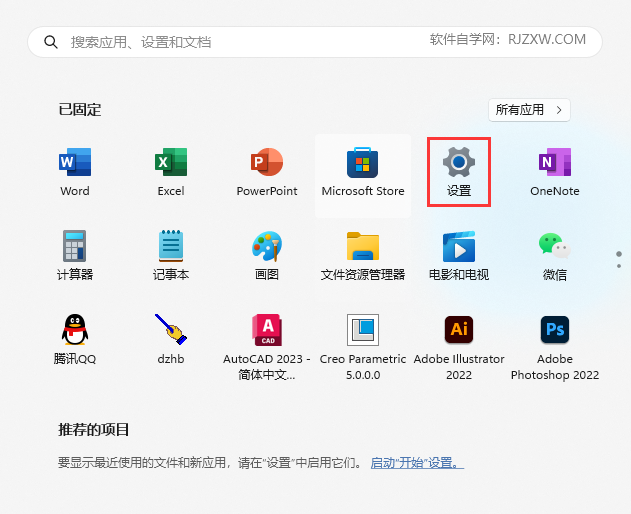Open Adobe Illustrator 2022

459,347
